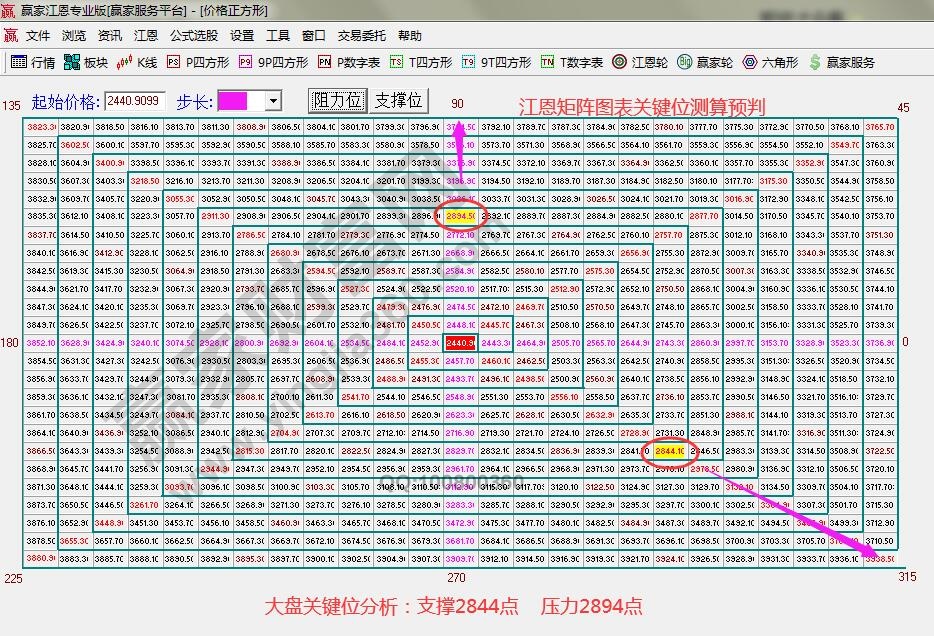Switch to 支撑位 support mode
The image size is (934, 636).
[x=399, y=100]
